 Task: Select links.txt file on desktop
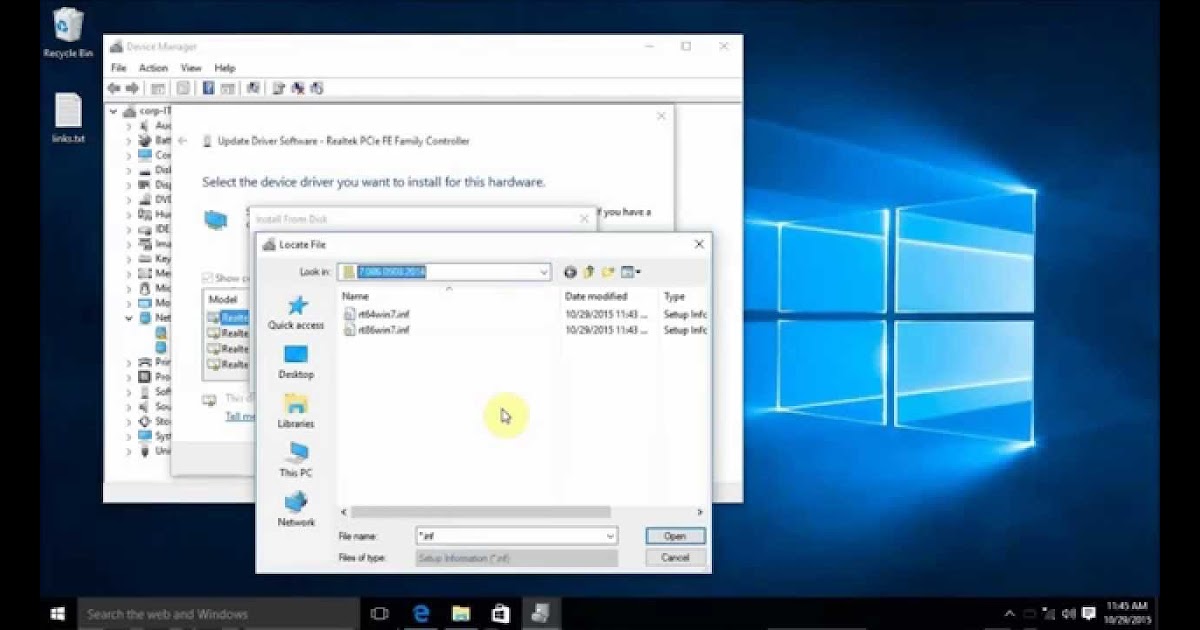tap(68, 118)
